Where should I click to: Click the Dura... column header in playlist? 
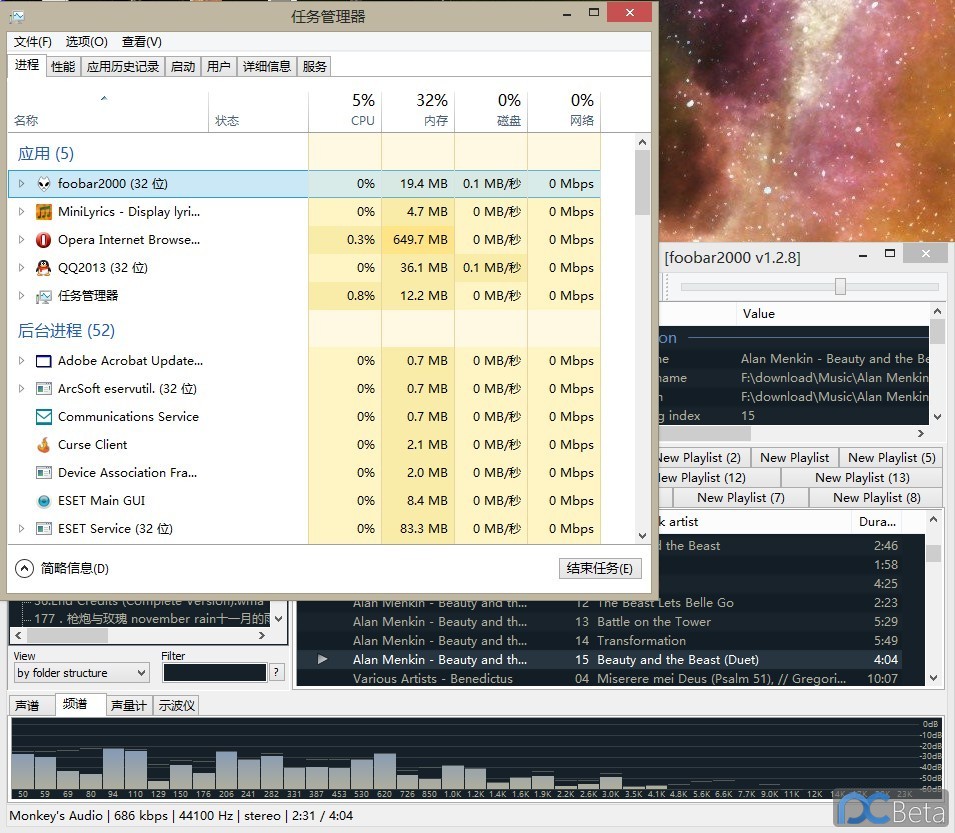click(877, 522)
